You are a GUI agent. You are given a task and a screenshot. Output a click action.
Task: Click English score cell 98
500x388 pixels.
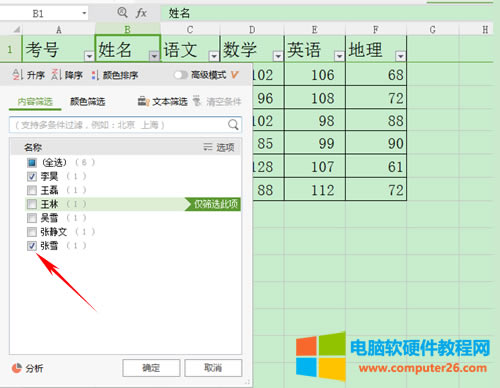pyautogui.click(x=315, y=120)
